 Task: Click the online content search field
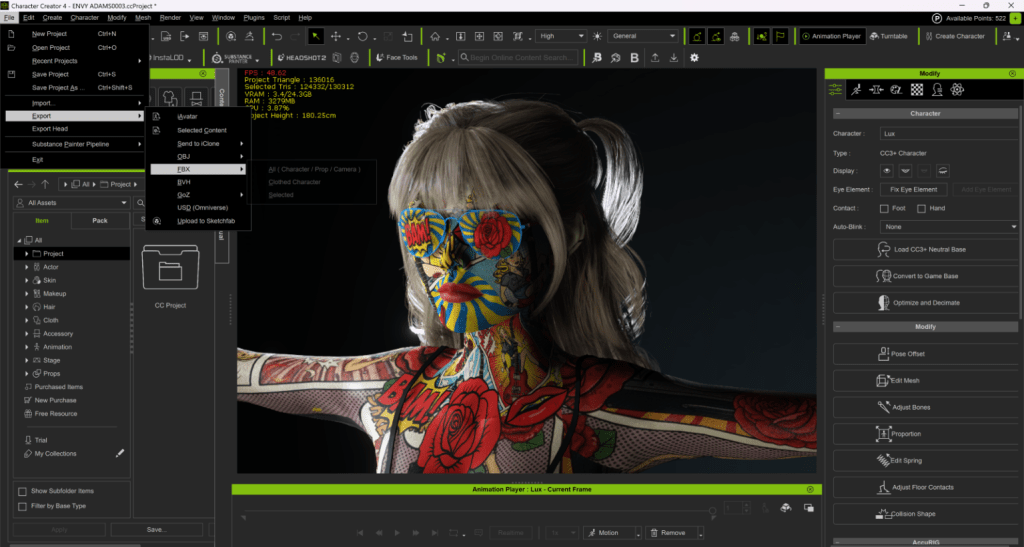[x=524, y=58]
